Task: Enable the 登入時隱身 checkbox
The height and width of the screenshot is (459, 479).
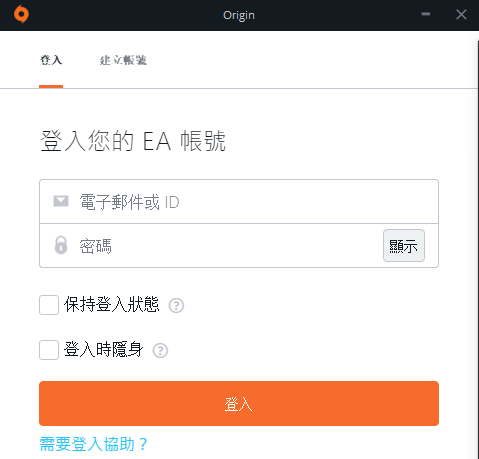Action: click(x=49, y=350)
